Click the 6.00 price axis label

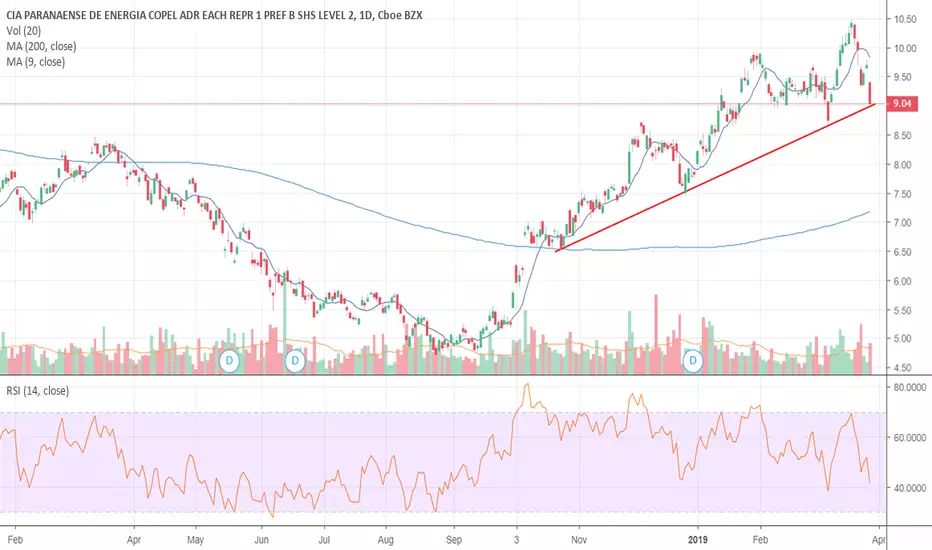(x=905, y=281)
